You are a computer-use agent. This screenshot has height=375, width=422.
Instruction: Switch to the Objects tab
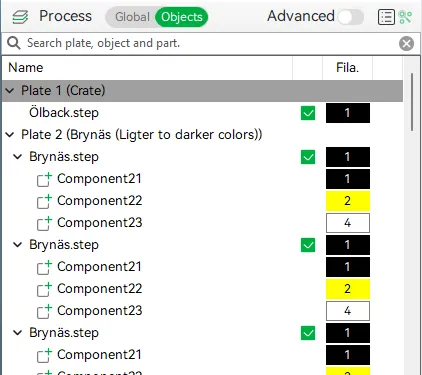182,17
